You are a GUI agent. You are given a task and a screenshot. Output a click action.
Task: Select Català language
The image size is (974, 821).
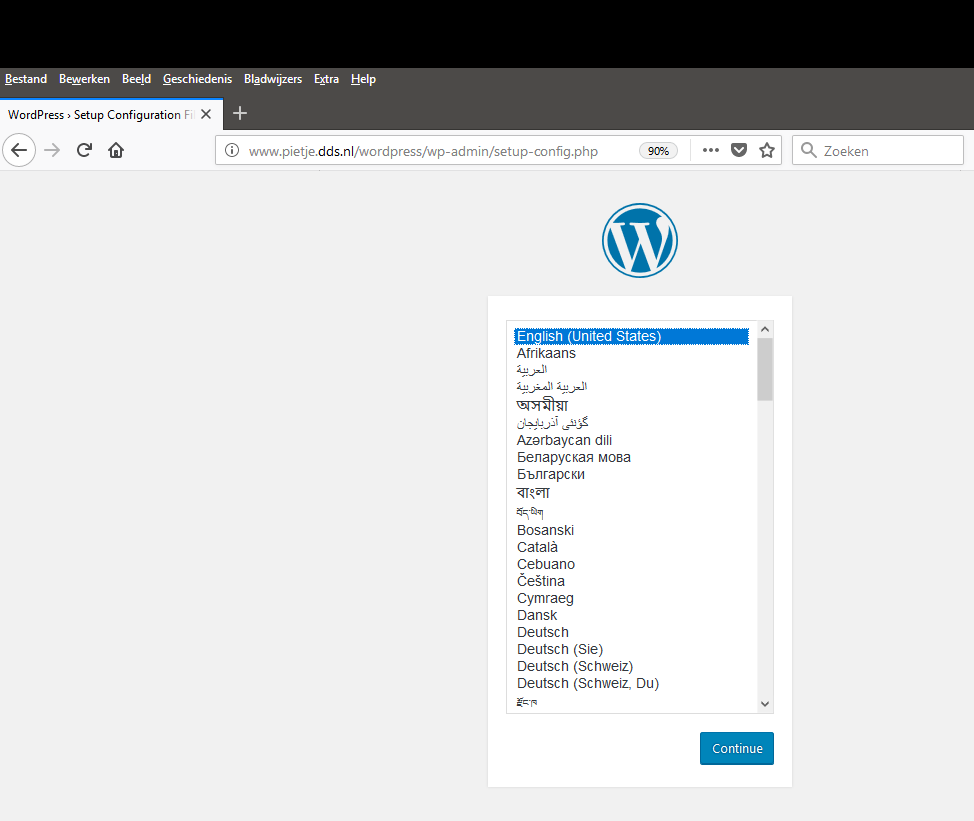click(631, 547)
